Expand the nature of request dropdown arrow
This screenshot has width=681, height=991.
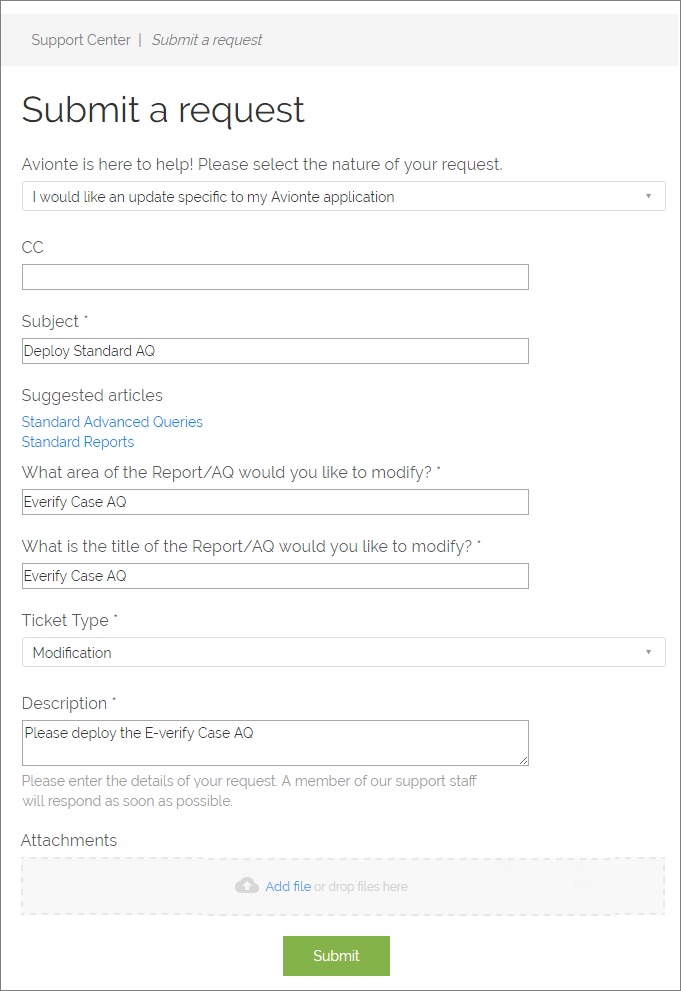coord(648,196)
